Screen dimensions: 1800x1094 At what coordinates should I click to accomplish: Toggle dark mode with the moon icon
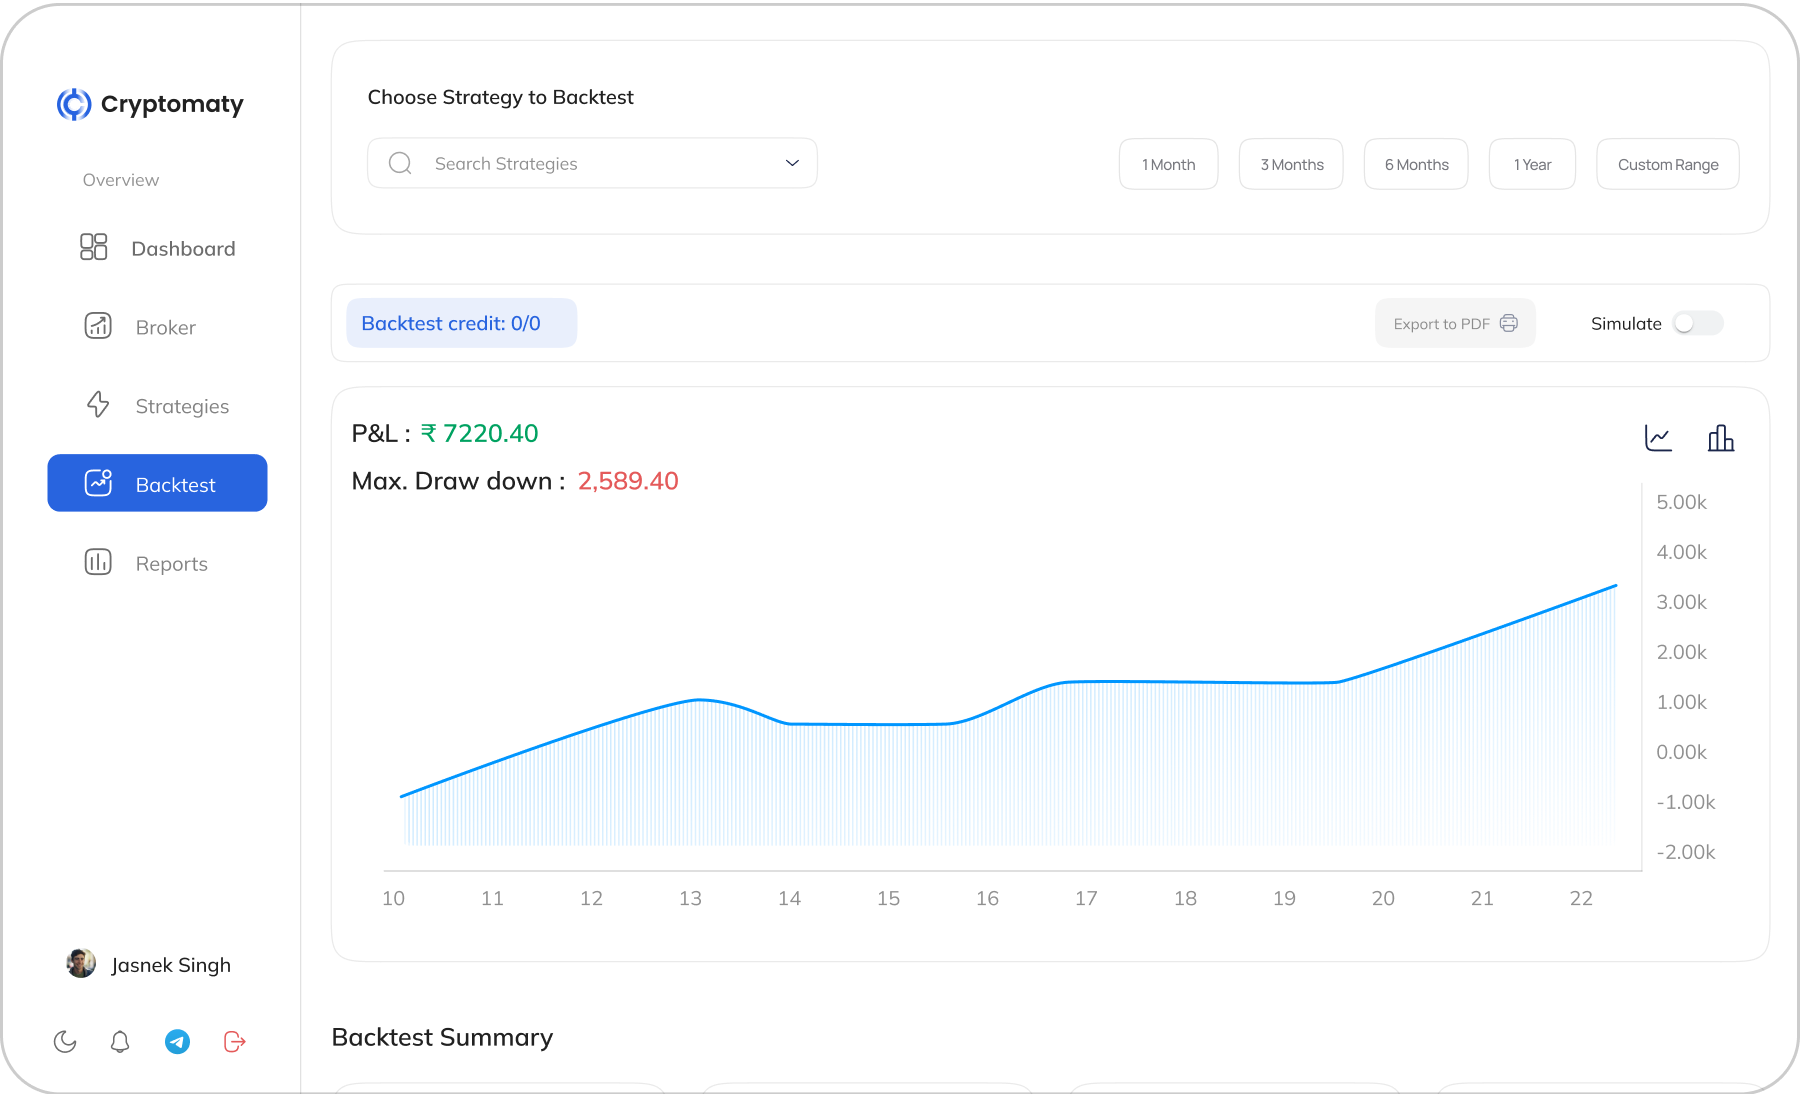tap(64, 1041)
